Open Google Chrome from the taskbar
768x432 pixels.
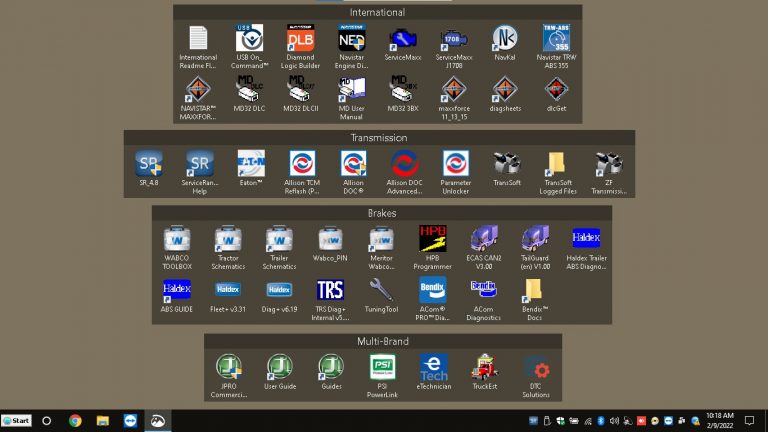pyautogui.click(x=75, y=421)
